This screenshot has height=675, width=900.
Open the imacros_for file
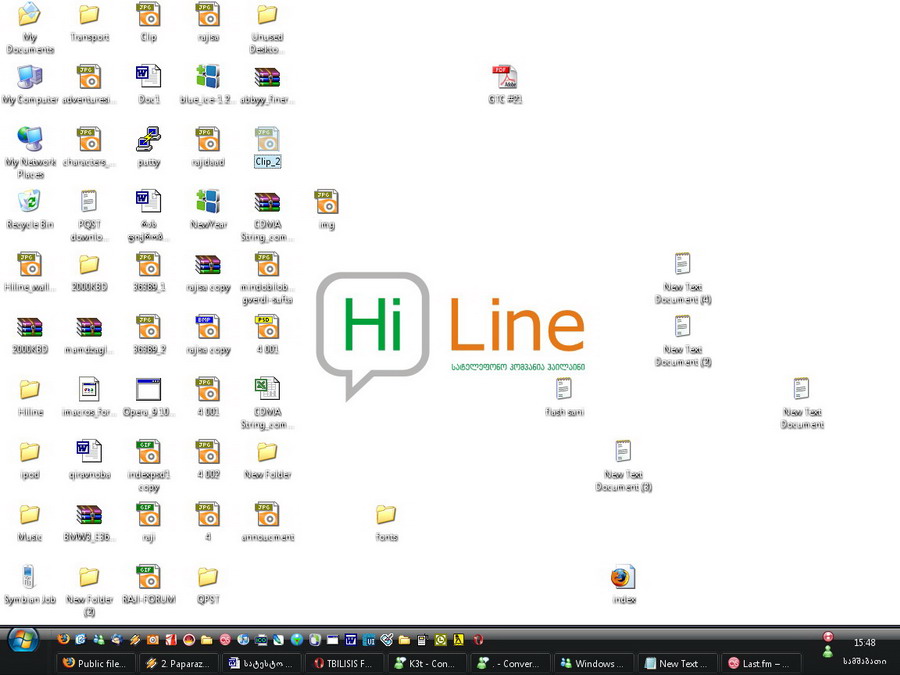[90, 390]
